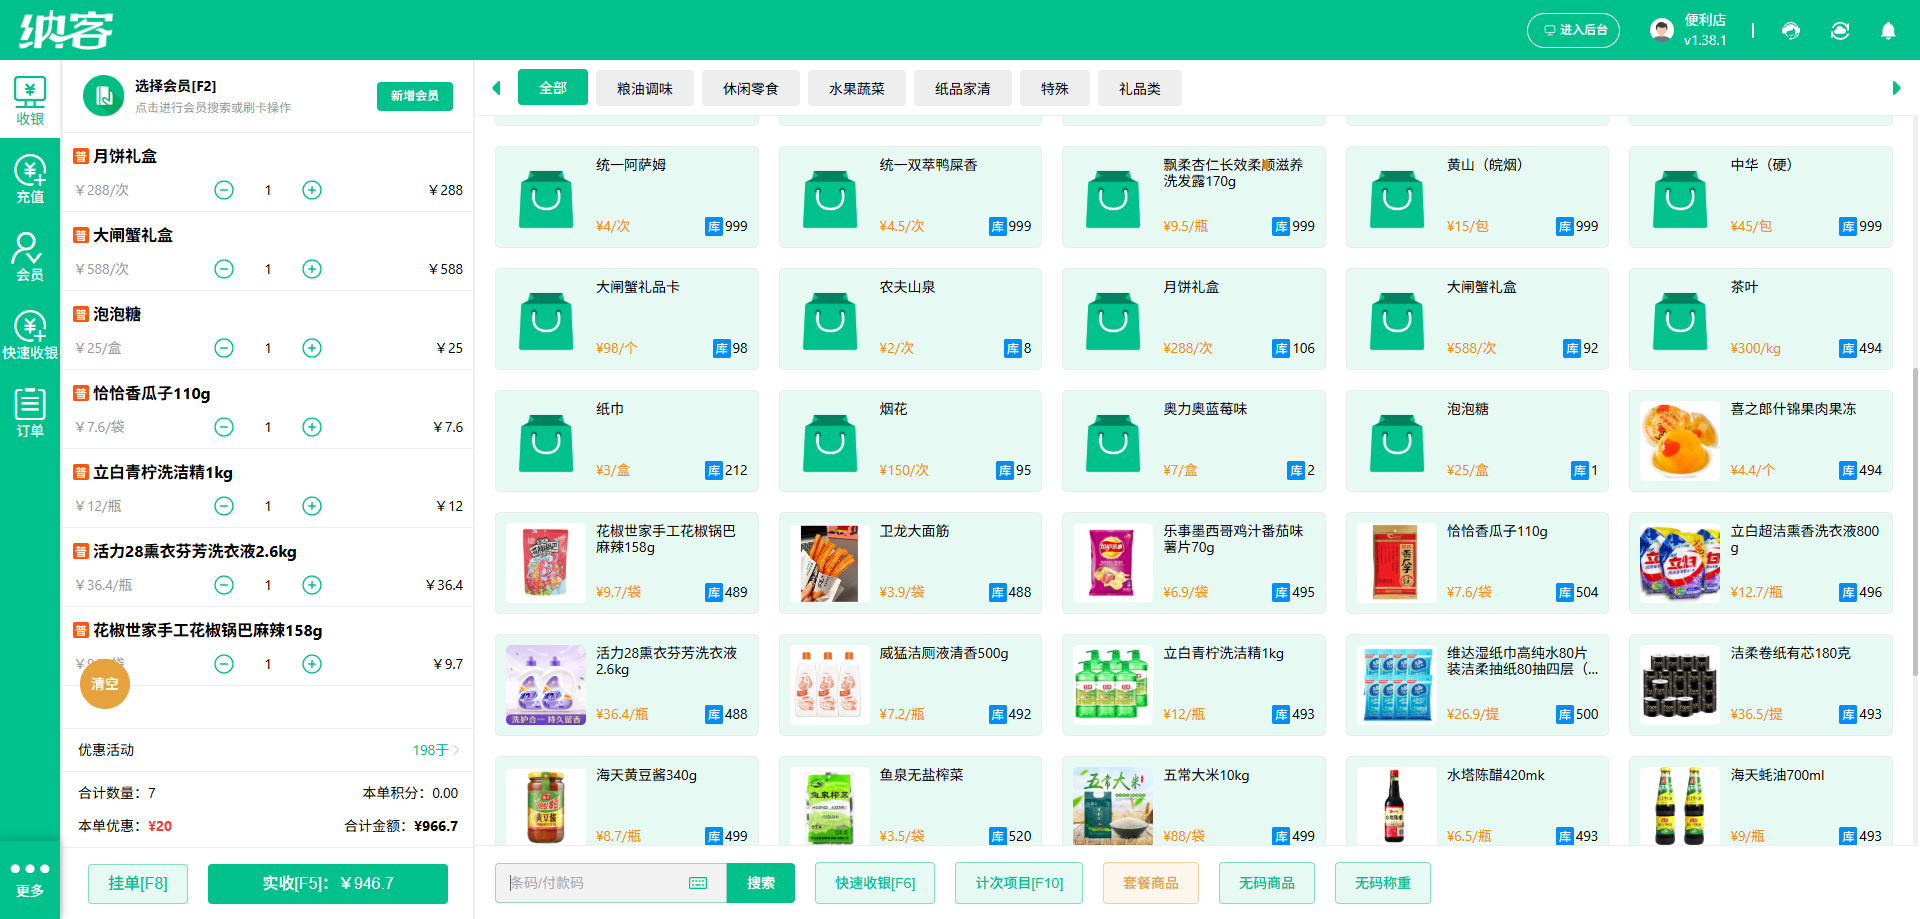The width and height of the screenshot is (1920, 919).
Task: Open the 充值 recharge sidebar icon
Action: 30,179
